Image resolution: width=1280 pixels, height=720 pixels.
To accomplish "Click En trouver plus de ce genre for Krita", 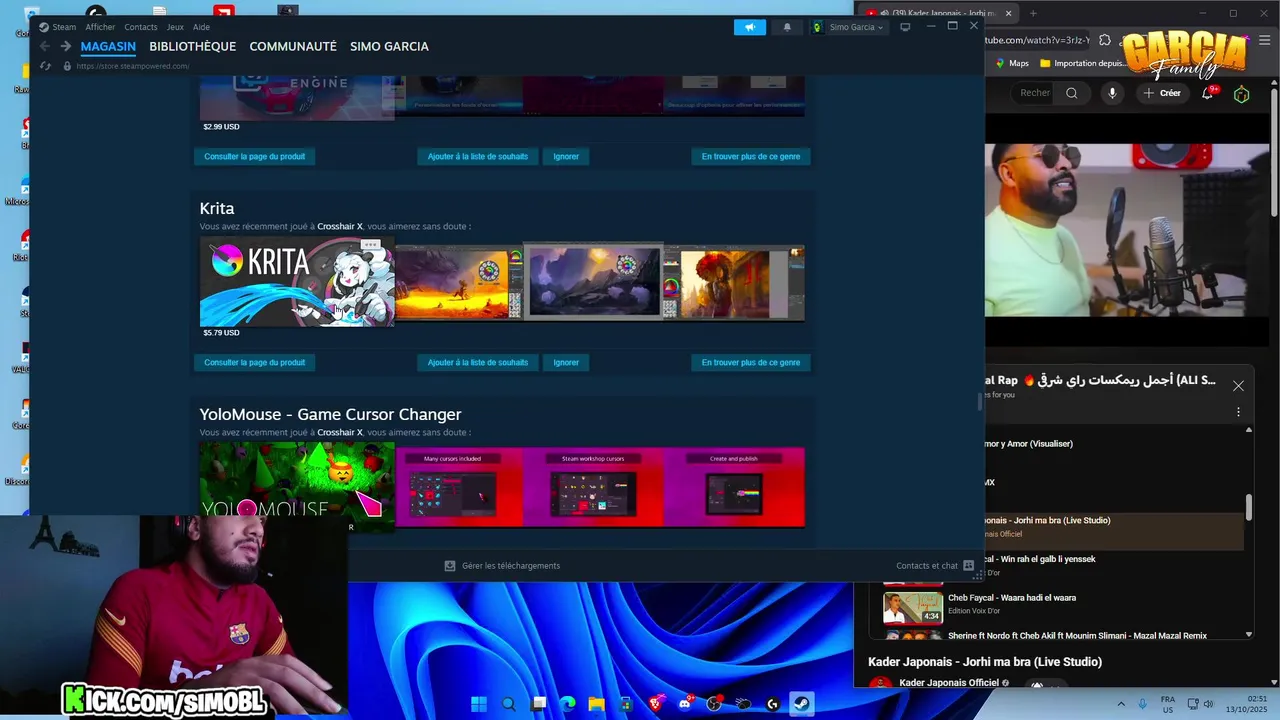I will [751, 362].
